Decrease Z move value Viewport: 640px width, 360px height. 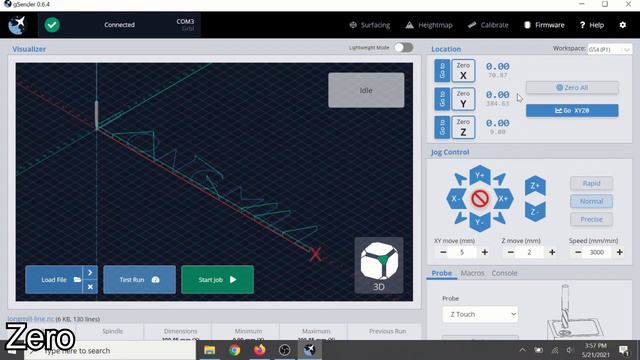tap(511, 252)
